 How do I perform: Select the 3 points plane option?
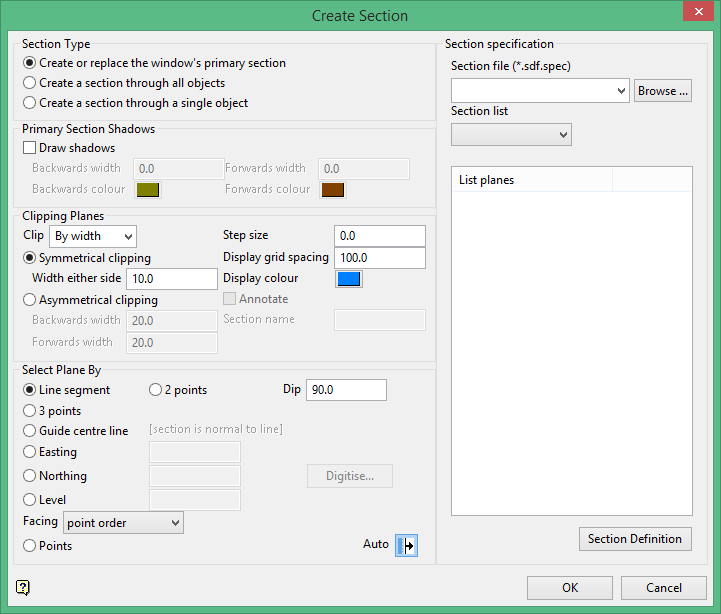click(30, 411)
